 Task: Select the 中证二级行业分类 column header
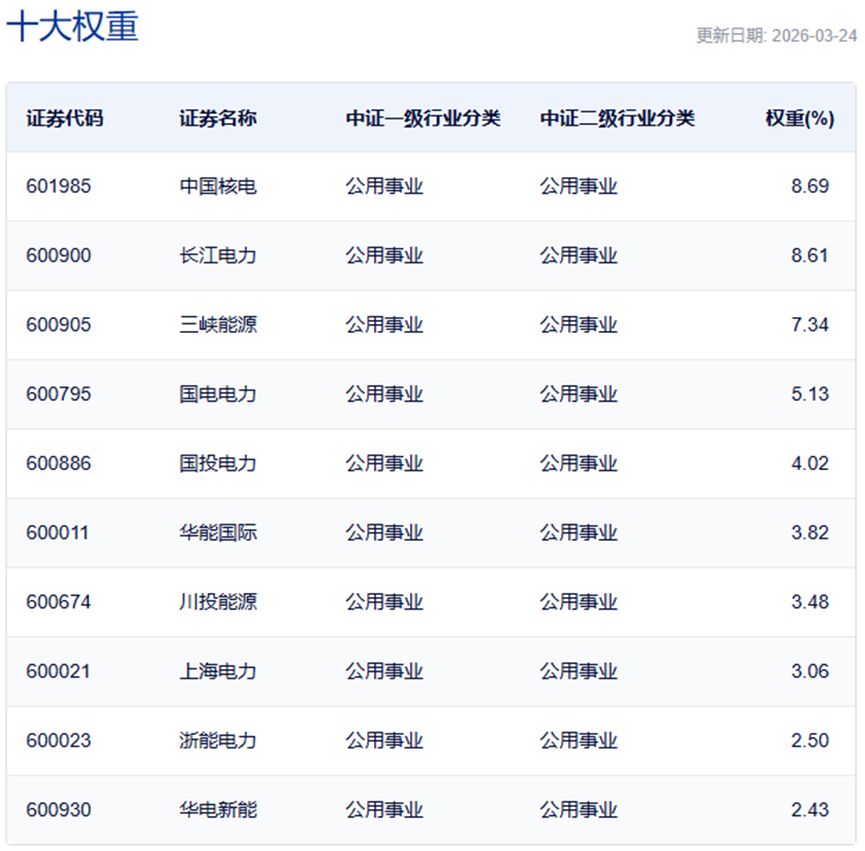(617, 118)
